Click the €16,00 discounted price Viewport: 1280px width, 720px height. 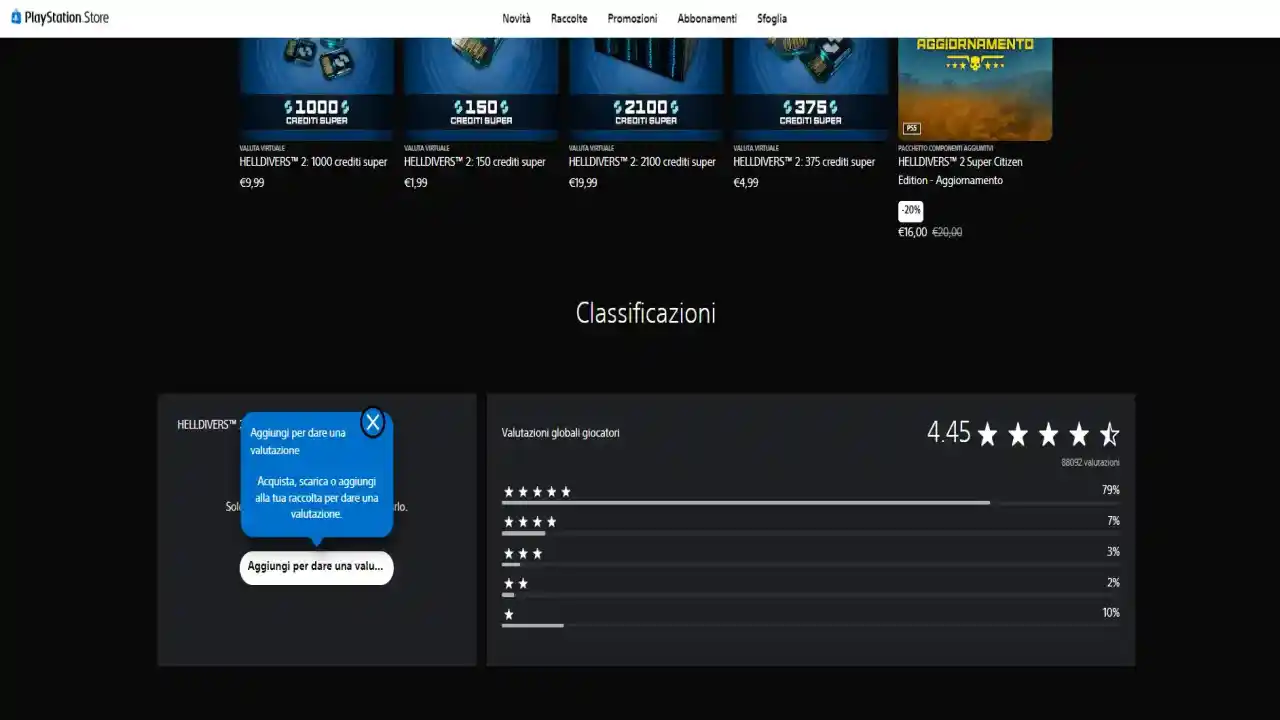coord(912,232)
